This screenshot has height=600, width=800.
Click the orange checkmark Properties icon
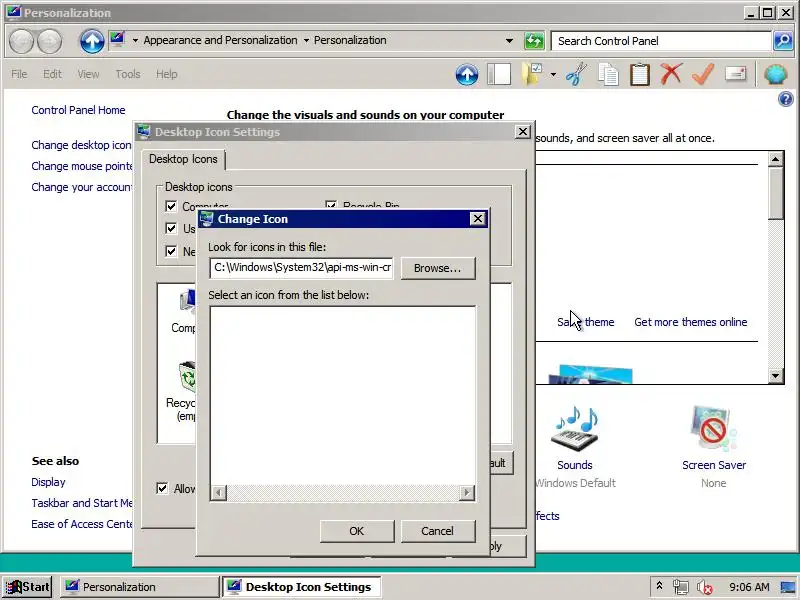[x=703, y=74]
